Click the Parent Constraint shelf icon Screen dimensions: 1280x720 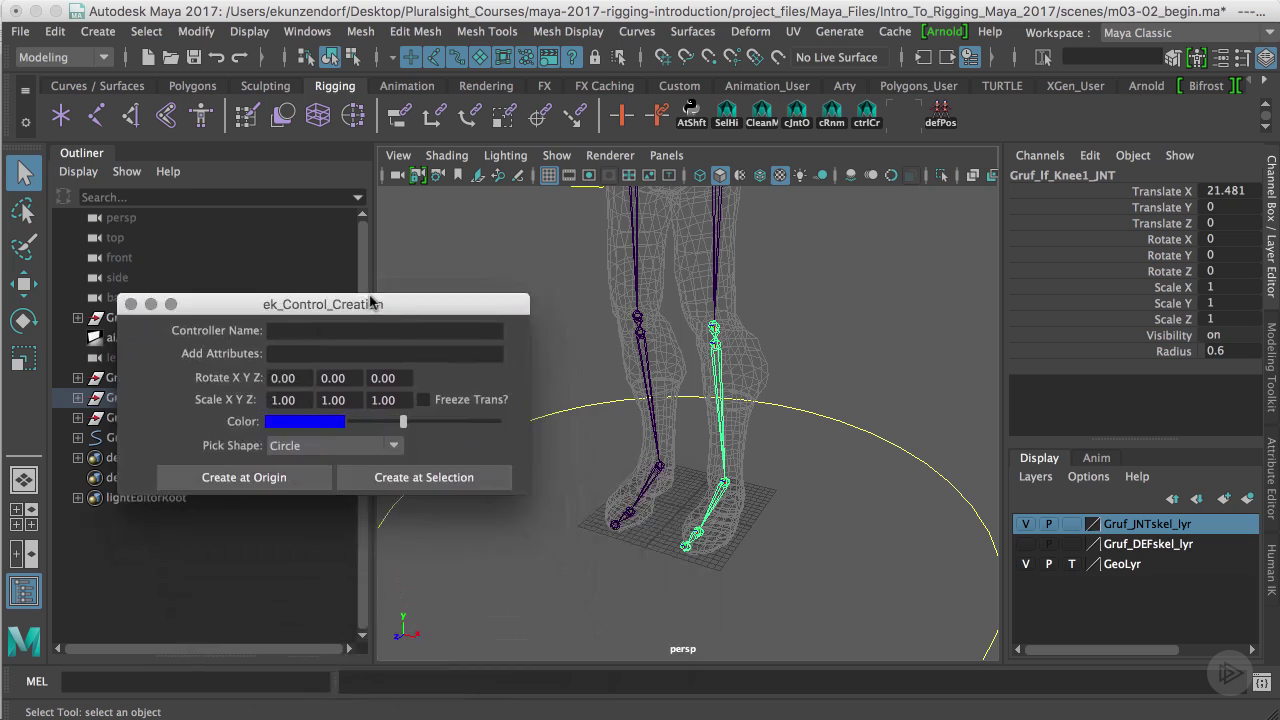tap(399, 116)
